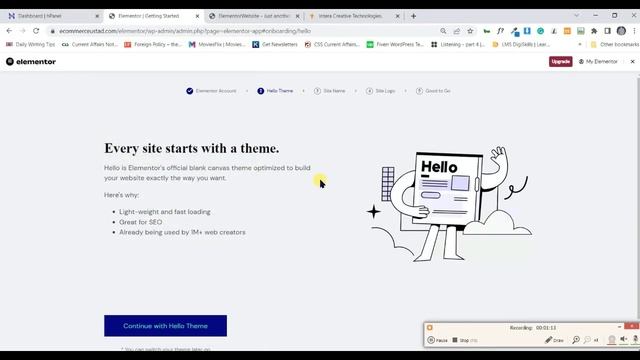Select the Hello Theme step
This screenshot has height=360, width=640.
click(275, 91)
